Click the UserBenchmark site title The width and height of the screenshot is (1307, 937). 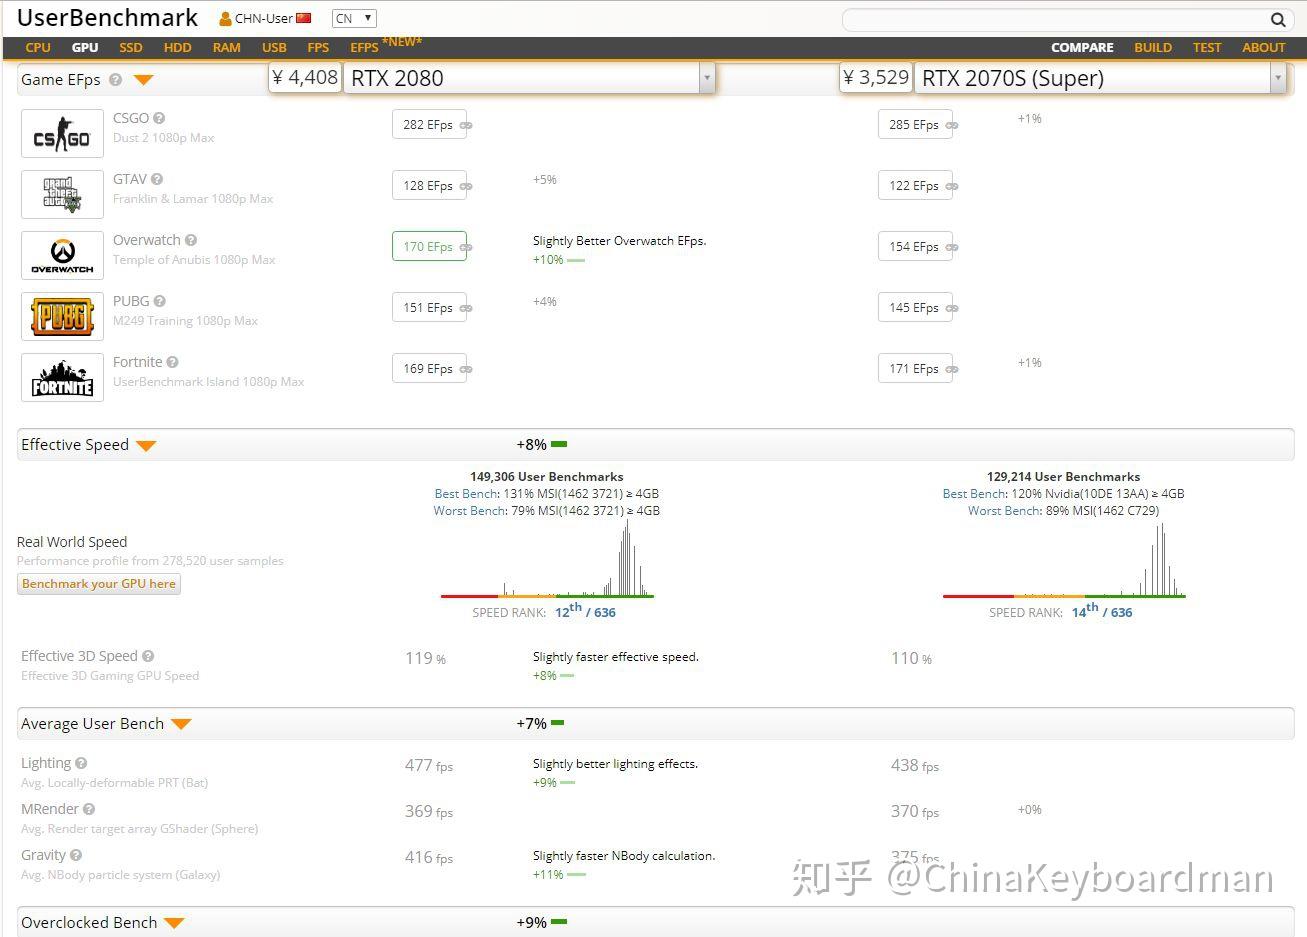coord(108,18)
